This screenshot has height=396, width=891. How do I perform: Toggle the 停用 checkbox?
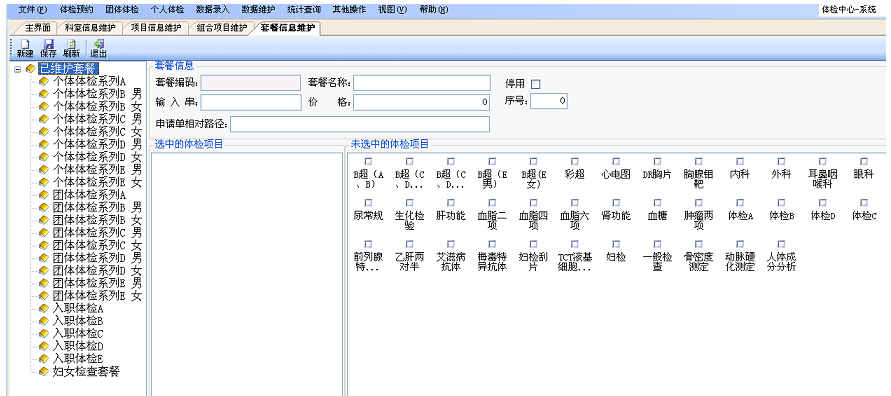[535, 84]
